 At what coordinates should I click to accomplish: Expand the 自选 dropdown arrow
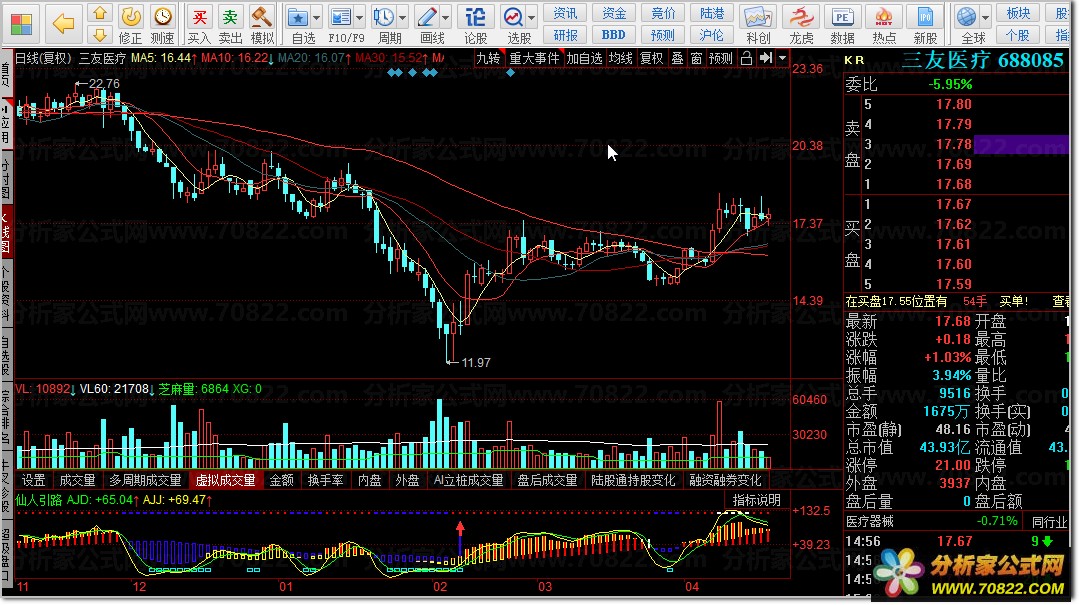[x=316, y=18]
